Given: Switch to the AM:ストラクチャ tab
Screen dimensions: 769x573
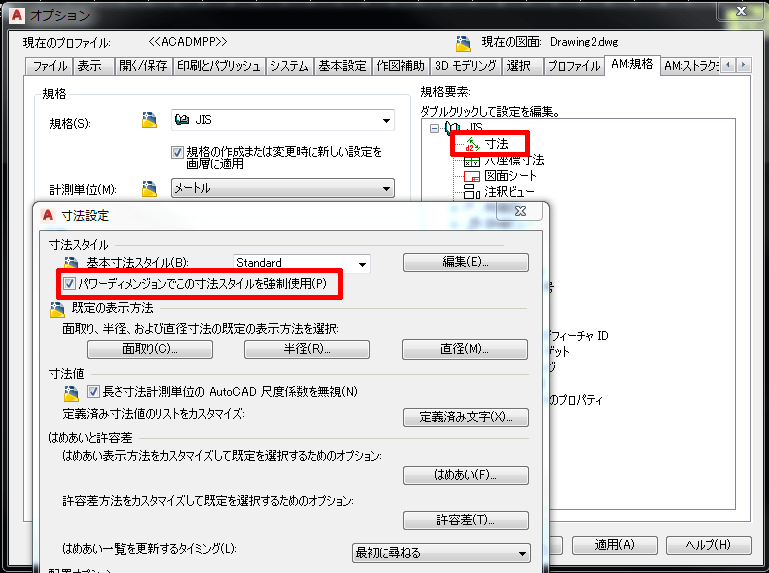Looking at the screenshot, I should (691, 66).
